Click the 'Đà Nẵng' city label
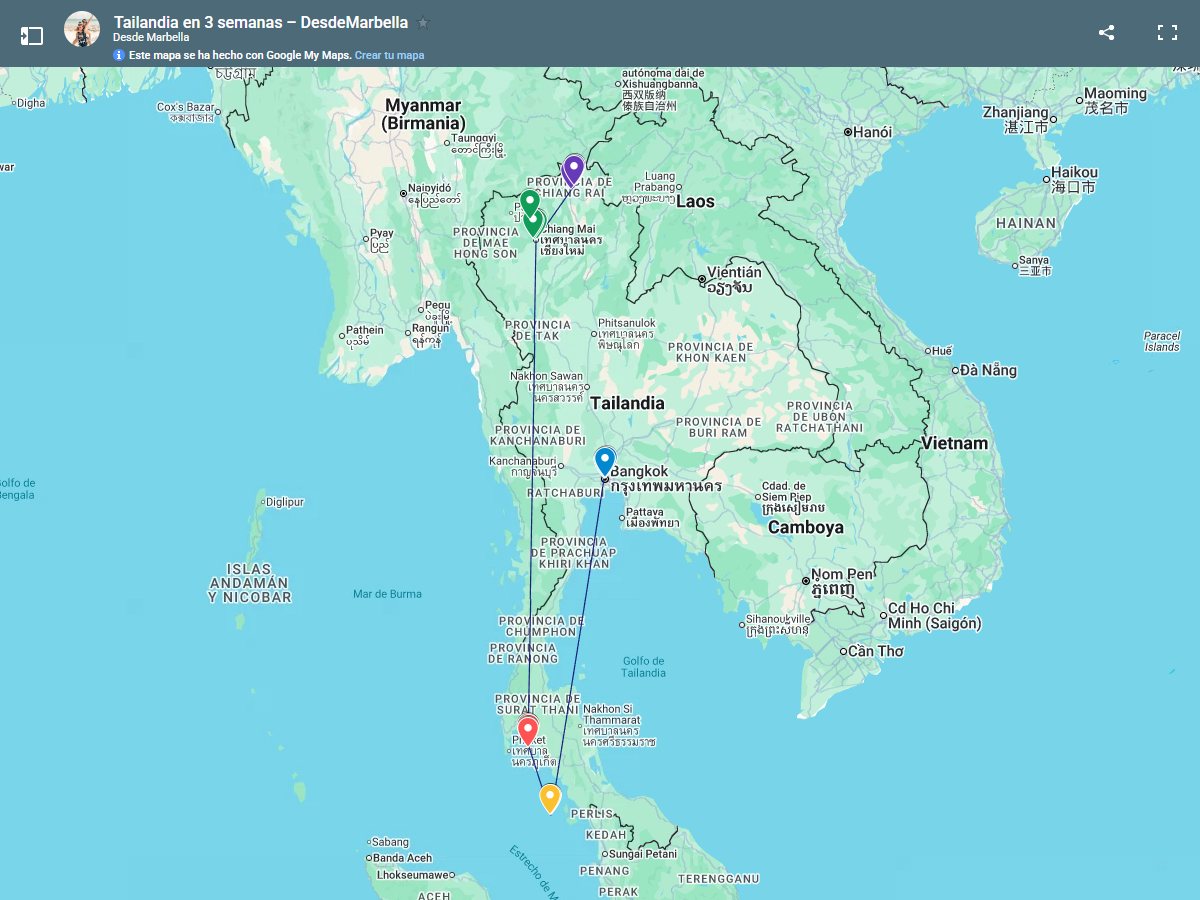The width and height of the screenshot is (1200, 900). point(988,370)
